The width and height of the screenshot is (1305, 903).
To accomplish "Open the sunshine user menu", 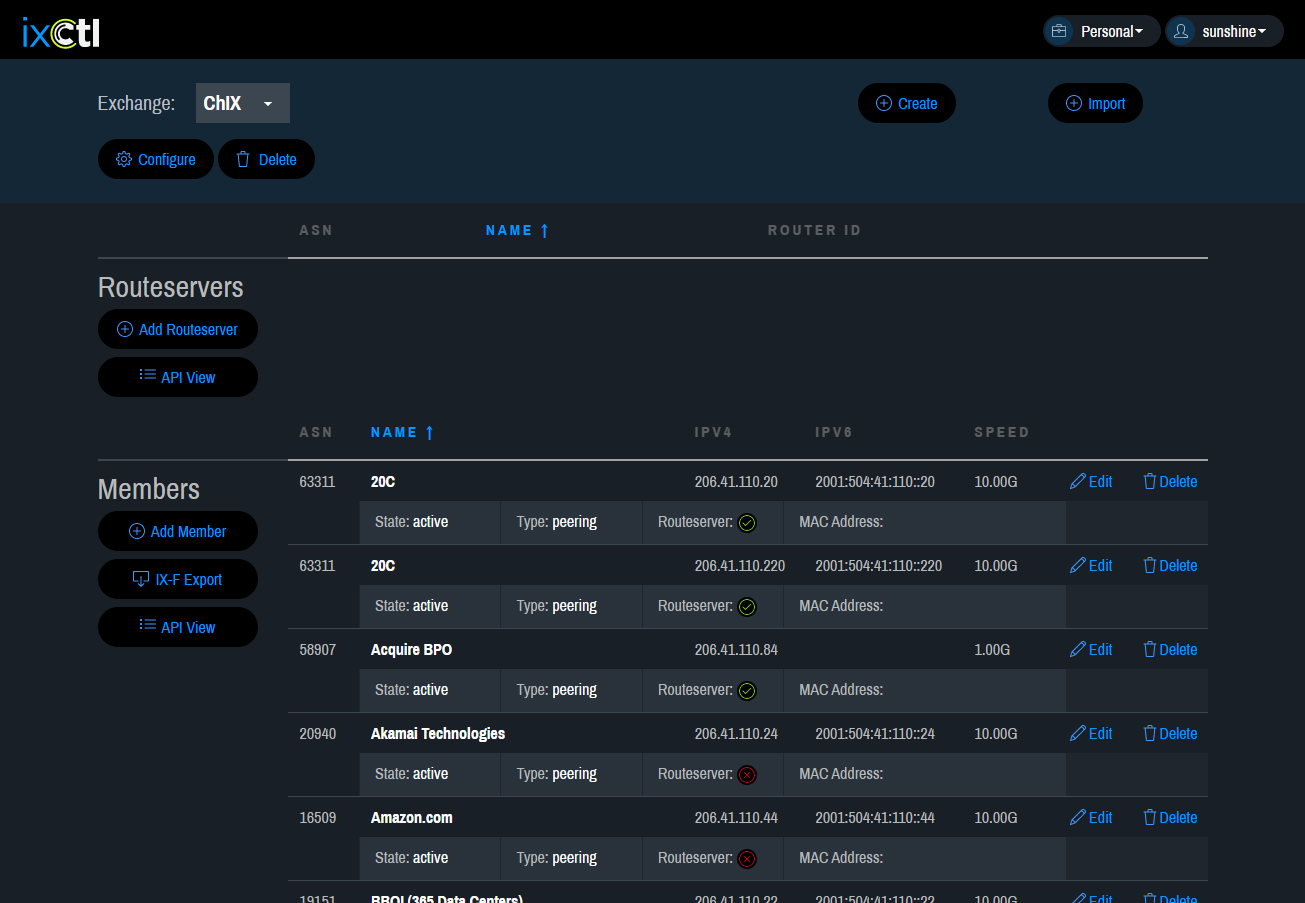I will point(1224,31).
